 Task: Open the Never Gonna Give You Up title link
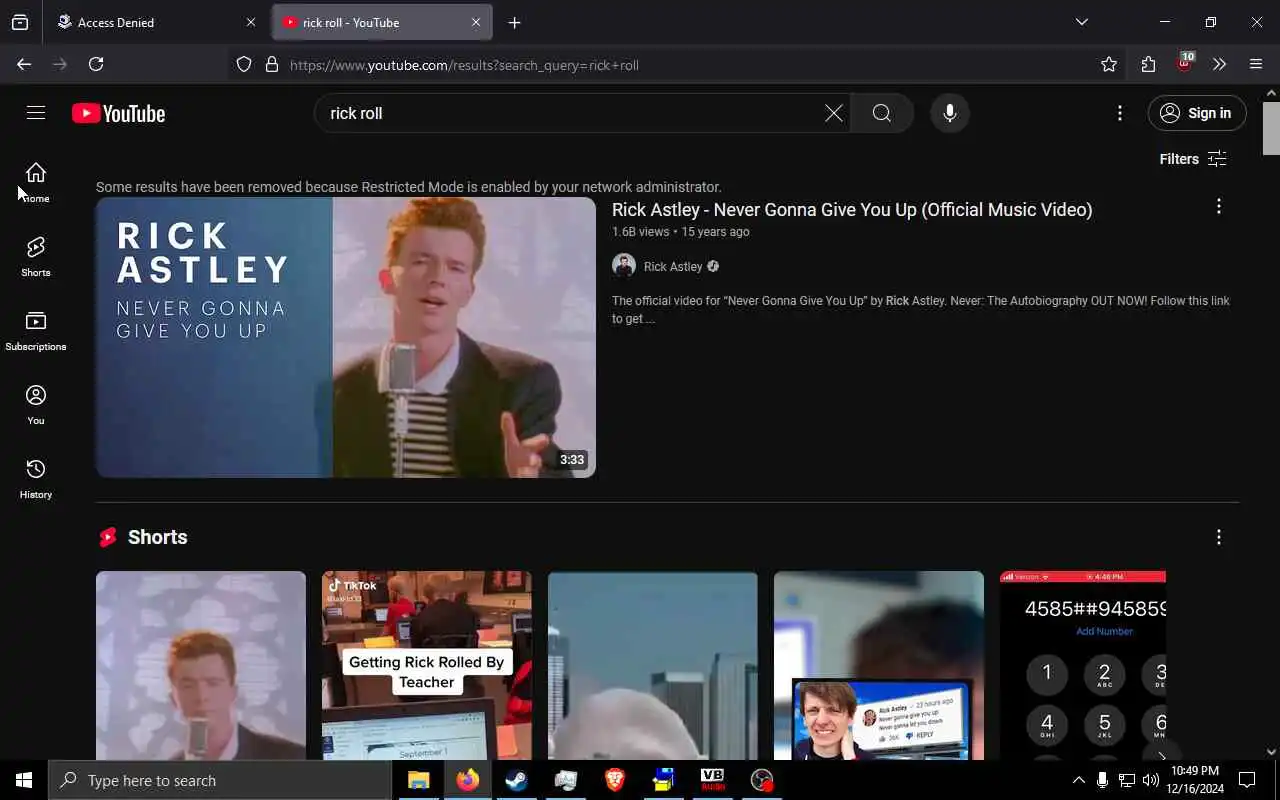click(852, 210)
